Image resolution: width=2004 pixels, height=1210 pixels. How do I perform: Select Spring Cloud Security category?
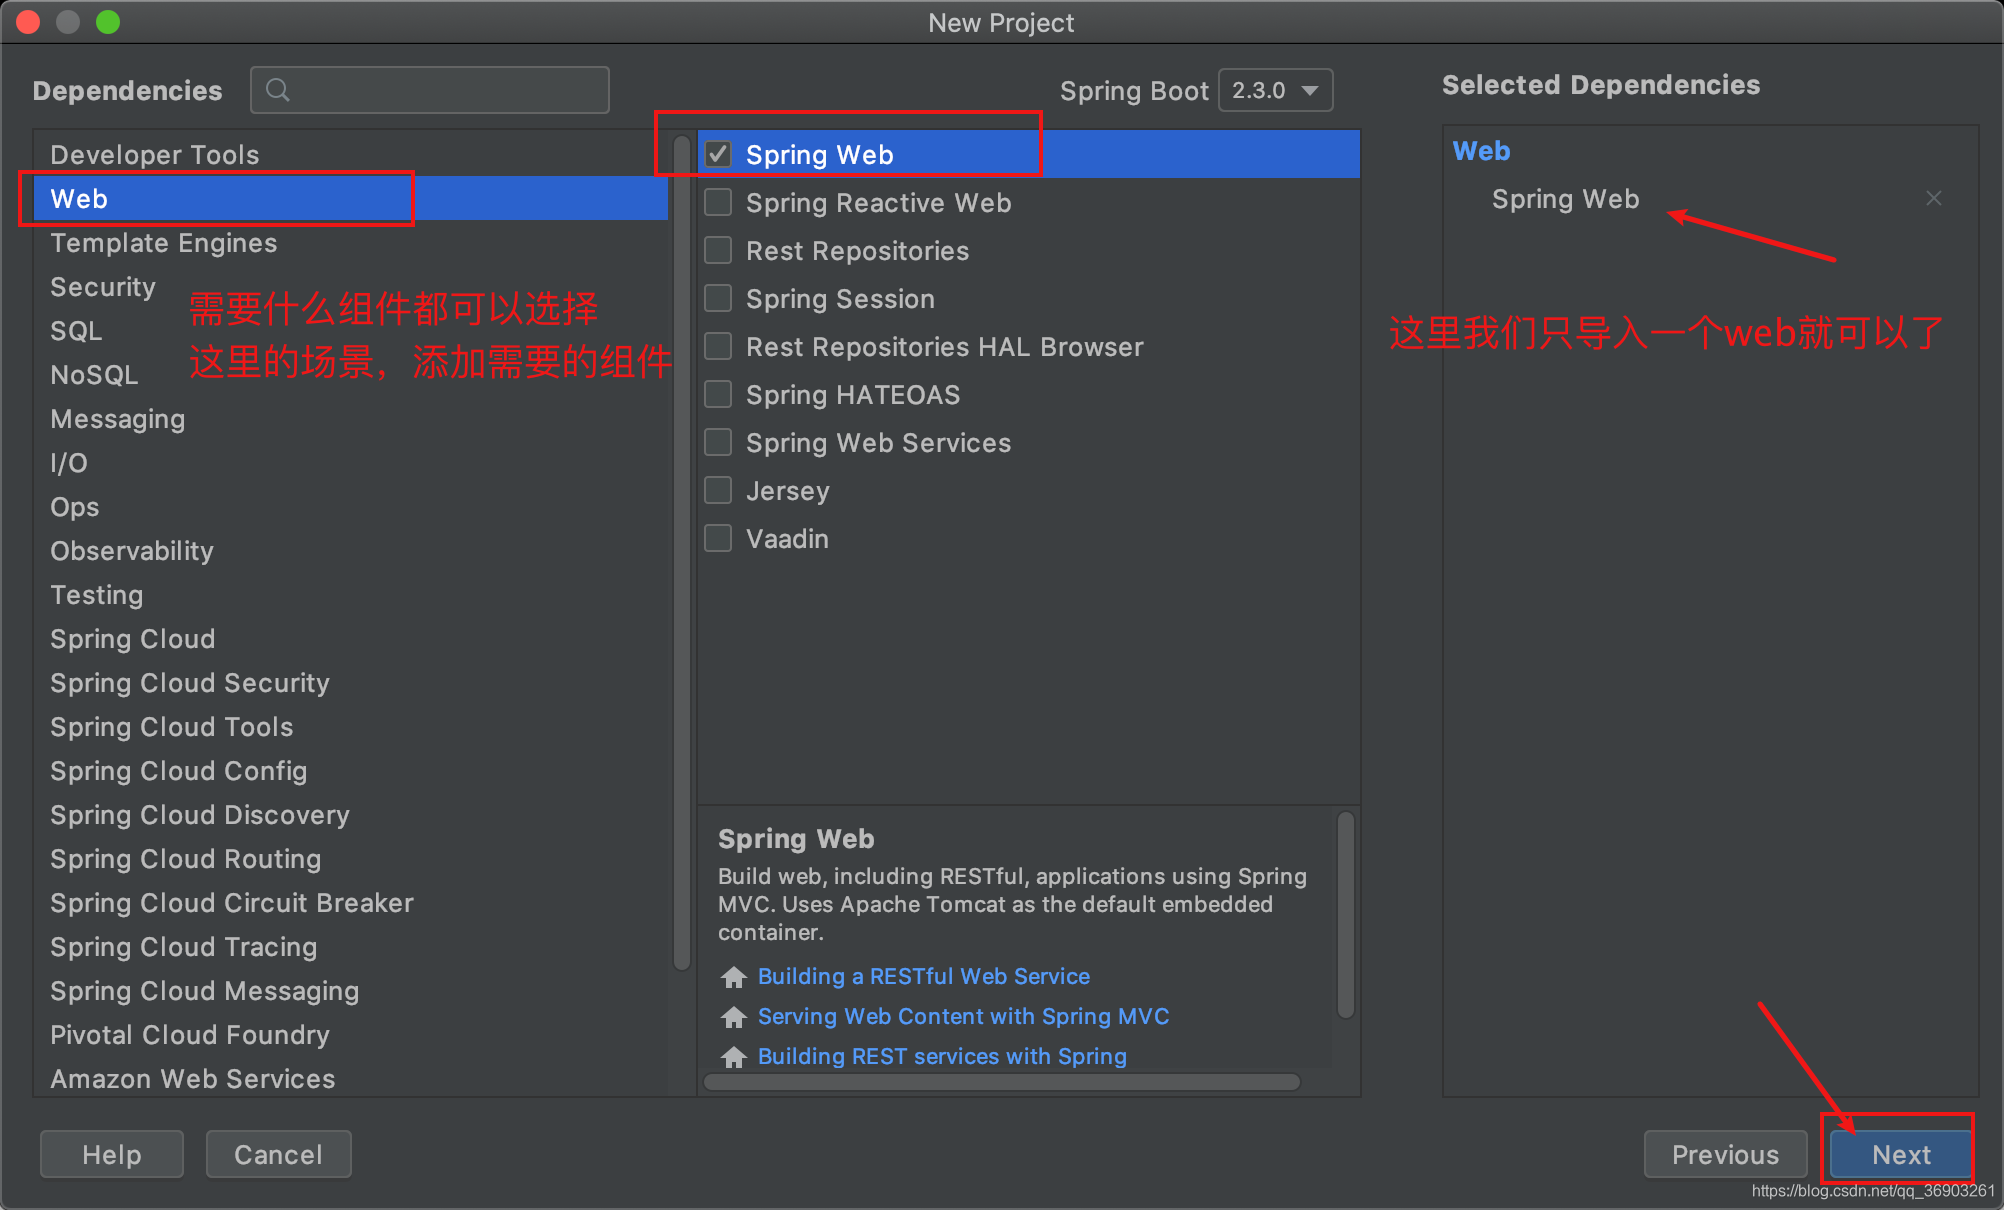pyautogui.click(x=351, y=682)
